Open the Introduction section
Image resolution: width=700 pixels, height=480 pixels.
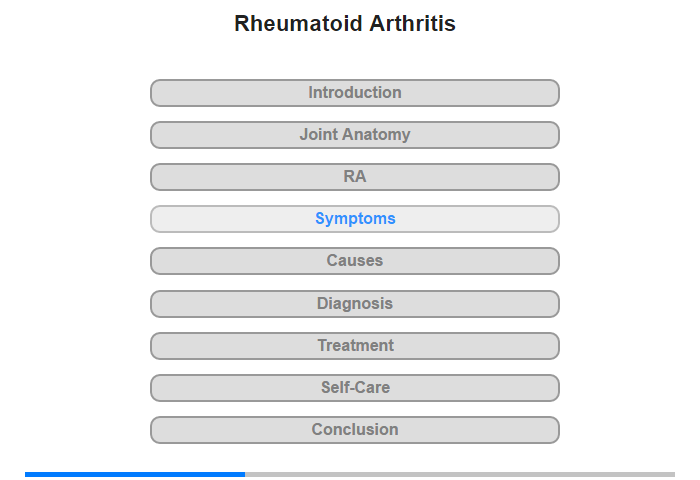(x=354, y=93)
